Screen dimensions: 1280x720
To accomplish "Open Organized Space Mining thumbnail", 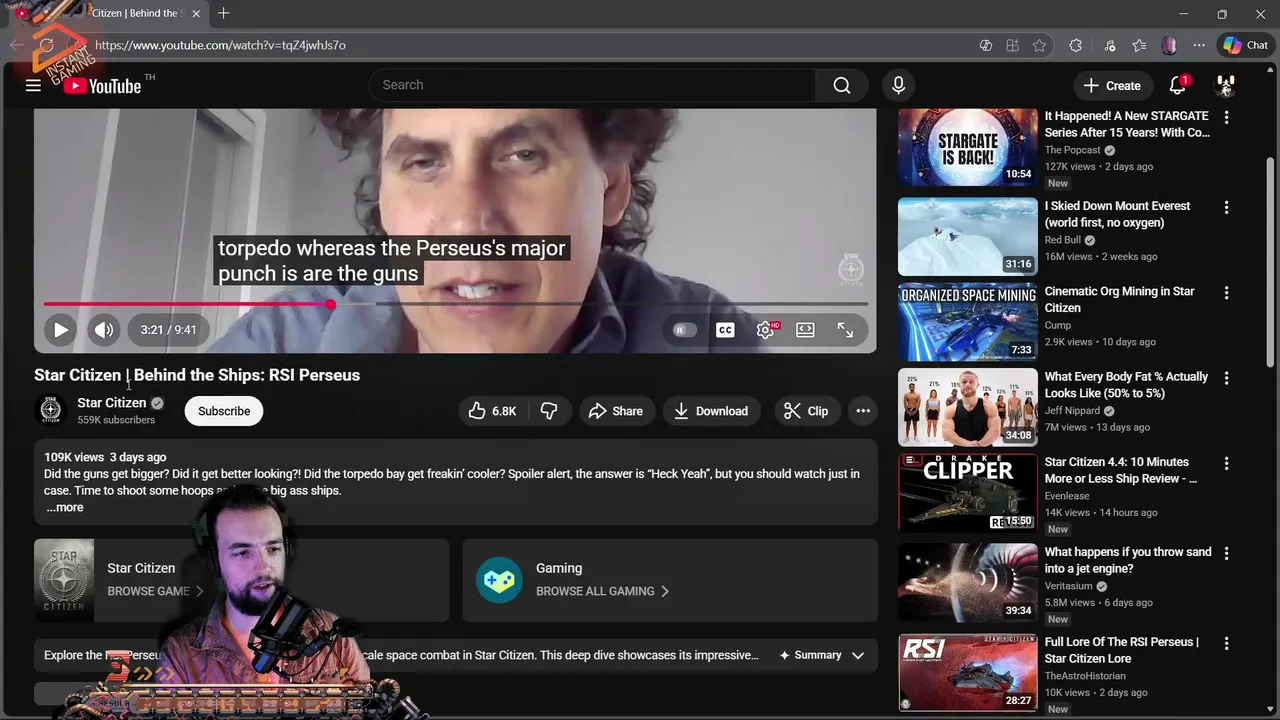I will coord(968,322).
